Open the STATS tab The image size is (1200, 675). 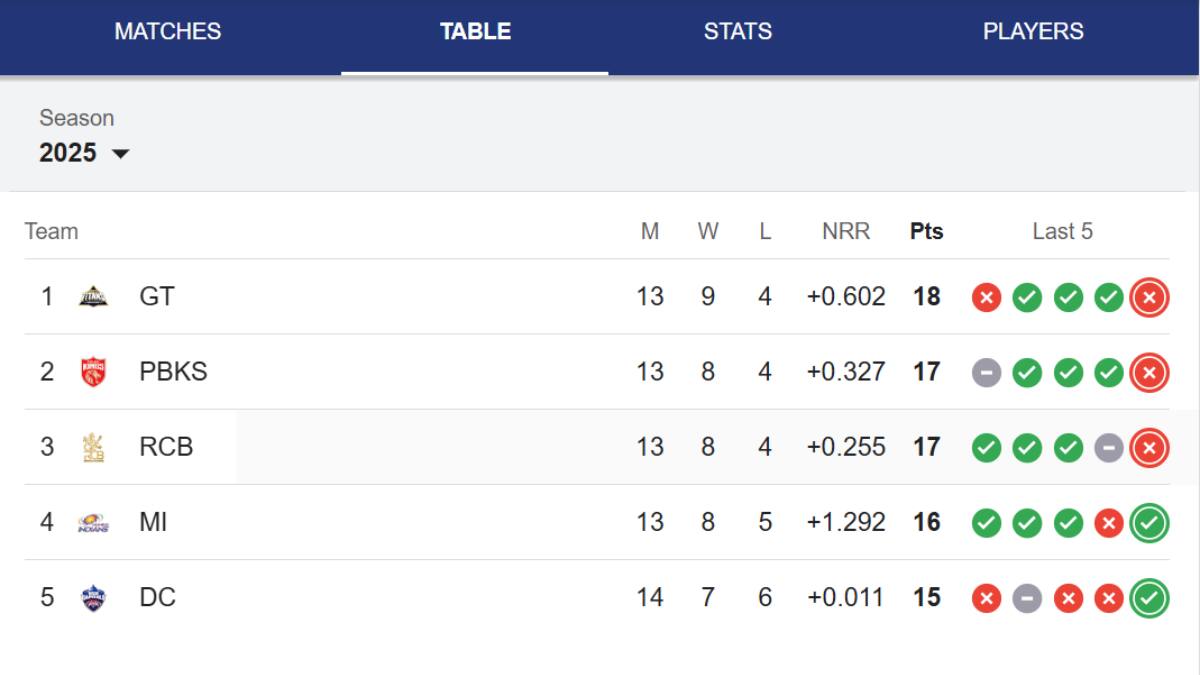pyautogui.click(x=738, y=31)
